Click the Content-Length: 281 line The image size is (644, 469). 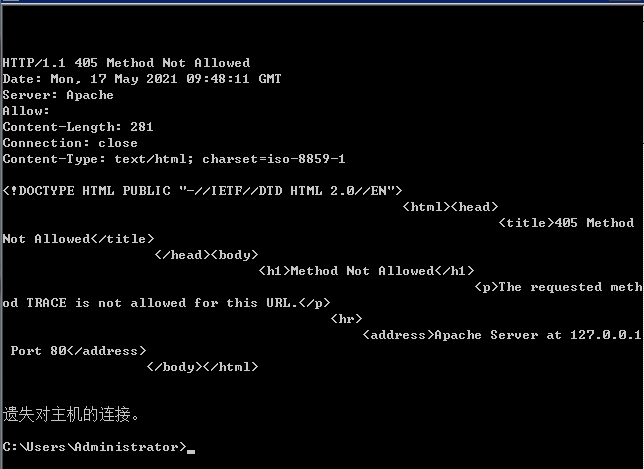point(78,127)
